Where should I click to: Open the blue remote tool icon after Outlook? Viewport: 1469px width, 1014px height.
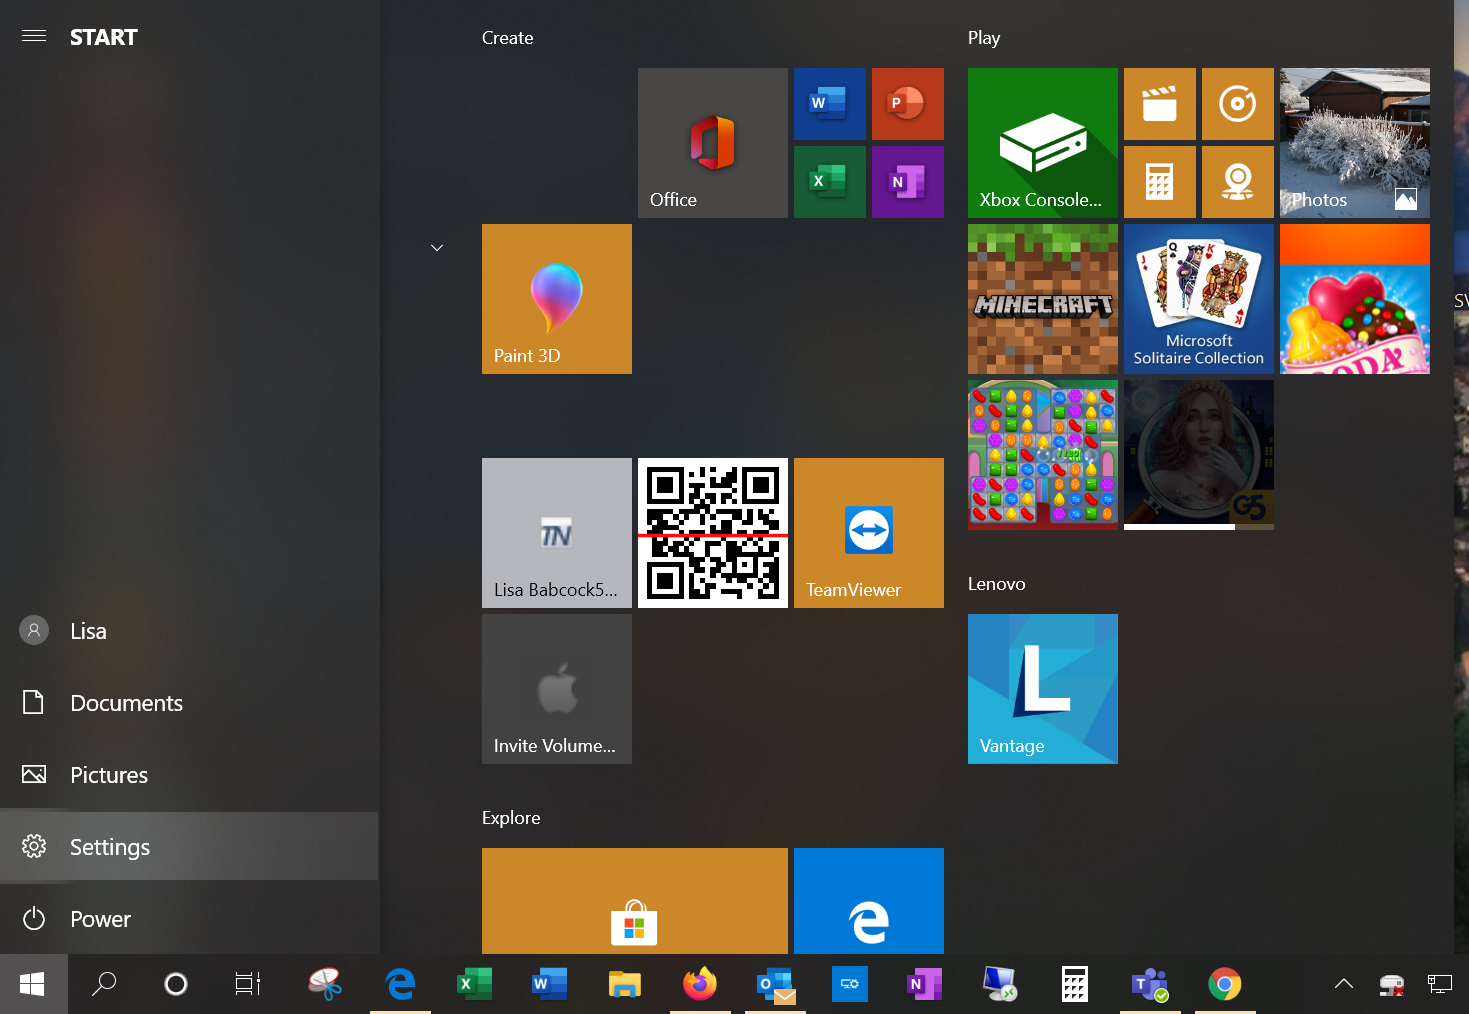click(850, 984)
